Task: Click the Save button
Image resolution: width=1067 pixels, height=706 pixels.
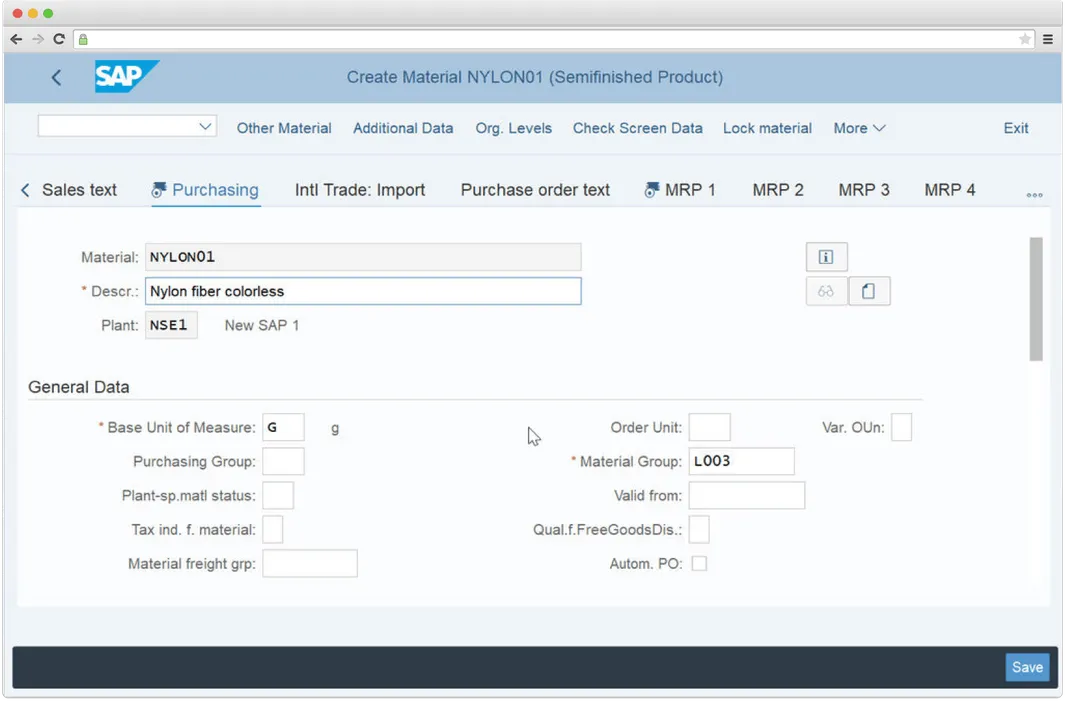Action: tap(1028, 667)
